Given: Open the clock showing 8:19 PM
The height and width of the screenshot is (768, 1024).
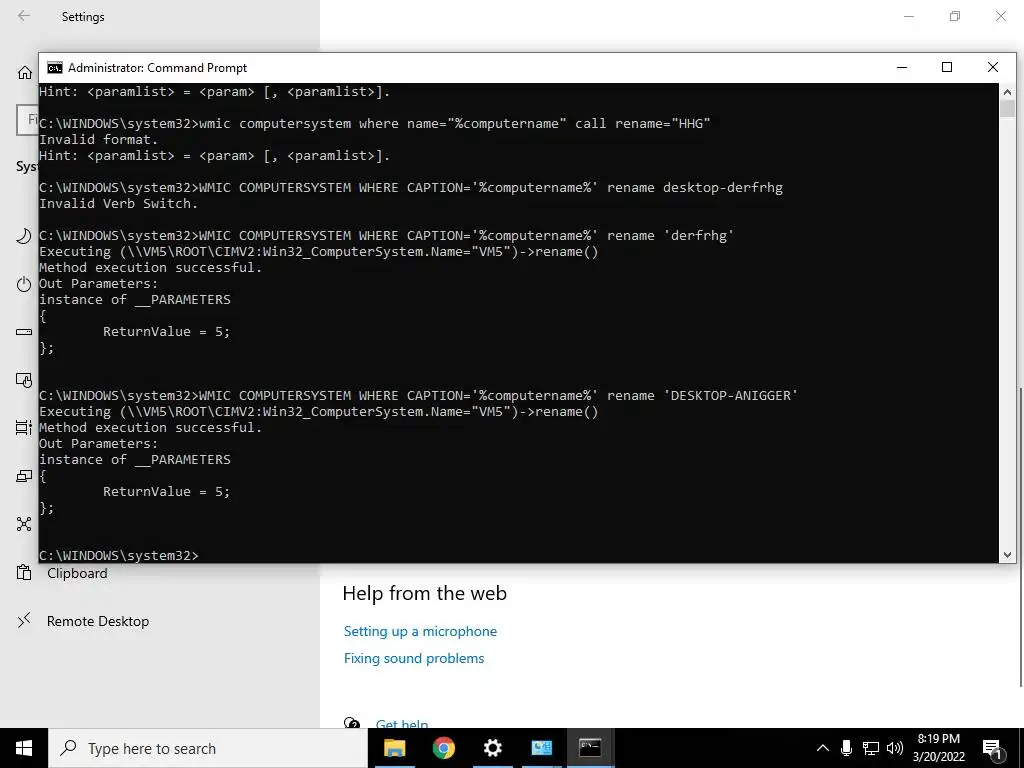Looking at the screenshot, I should click(938, 739).
